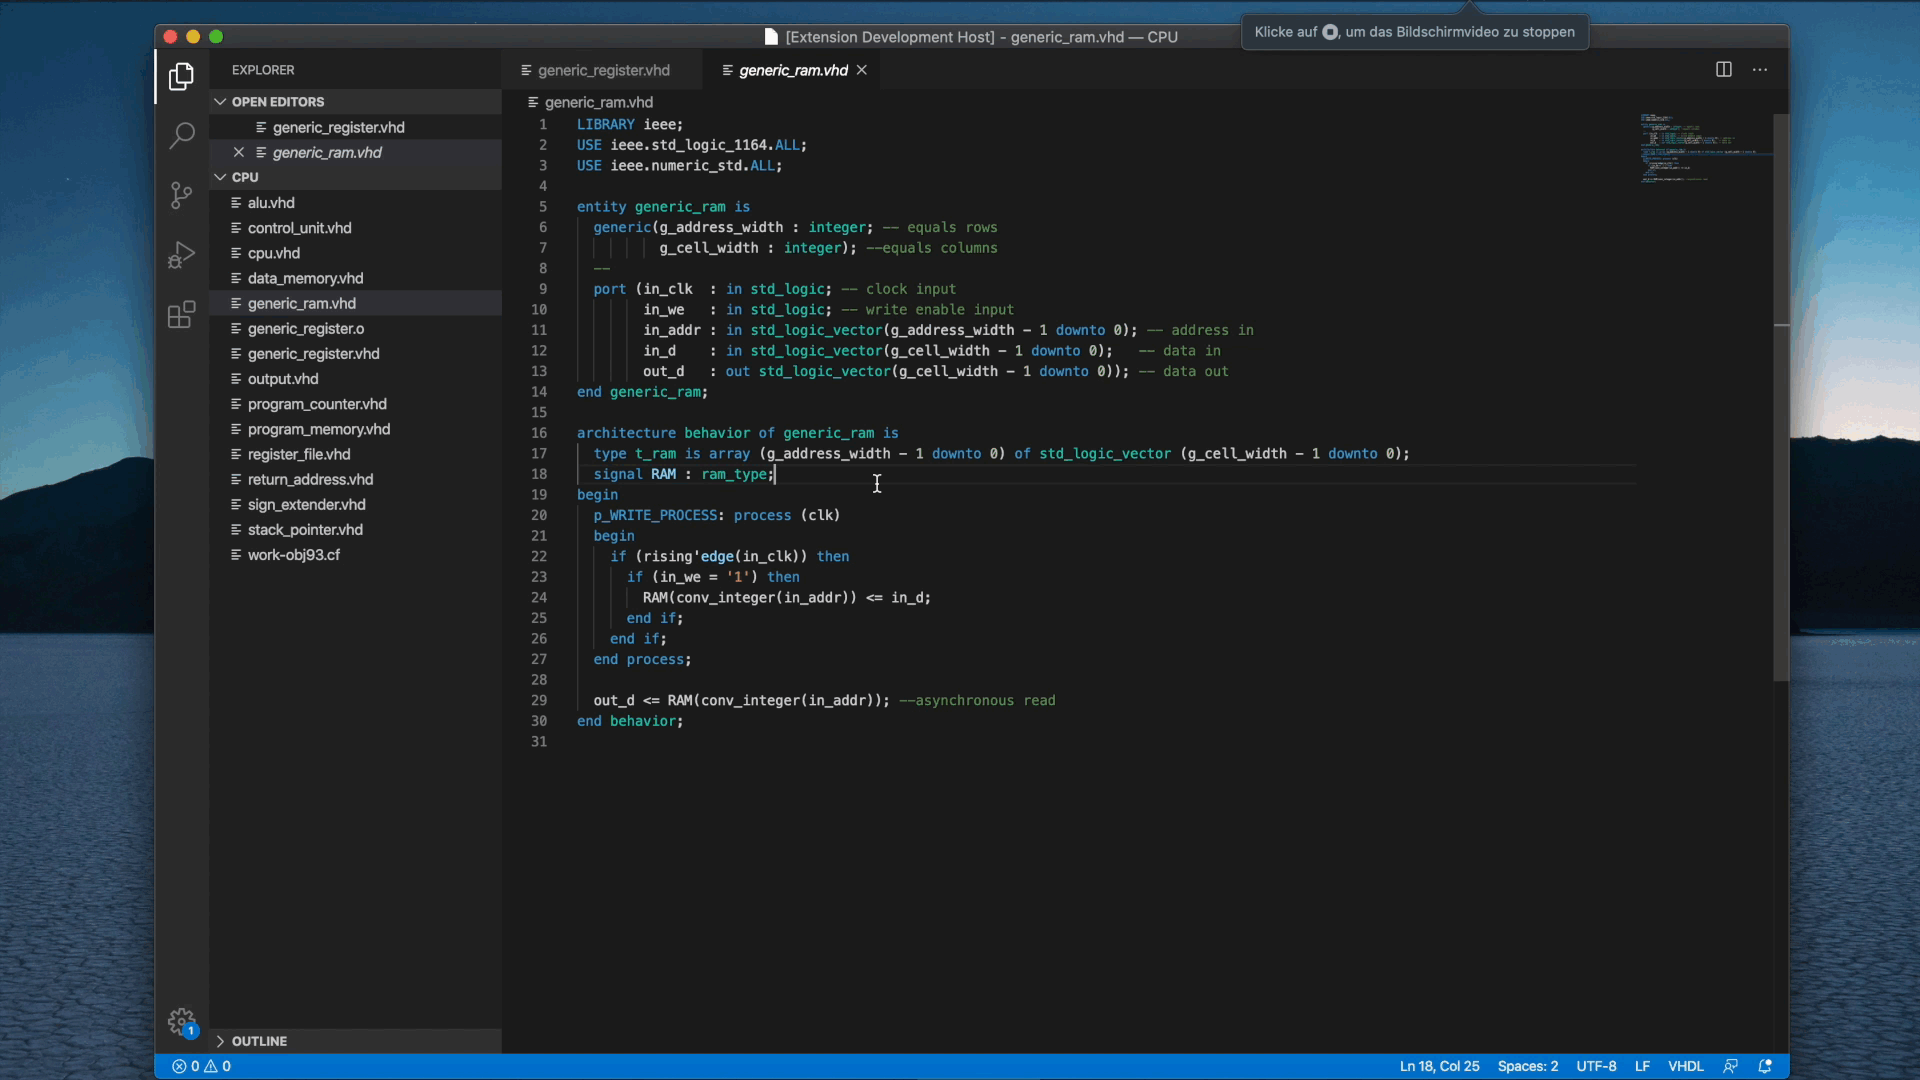Click the Split Editor icon top-right
This screenshot has height=1080, width=1920.
click(1724, 69)
